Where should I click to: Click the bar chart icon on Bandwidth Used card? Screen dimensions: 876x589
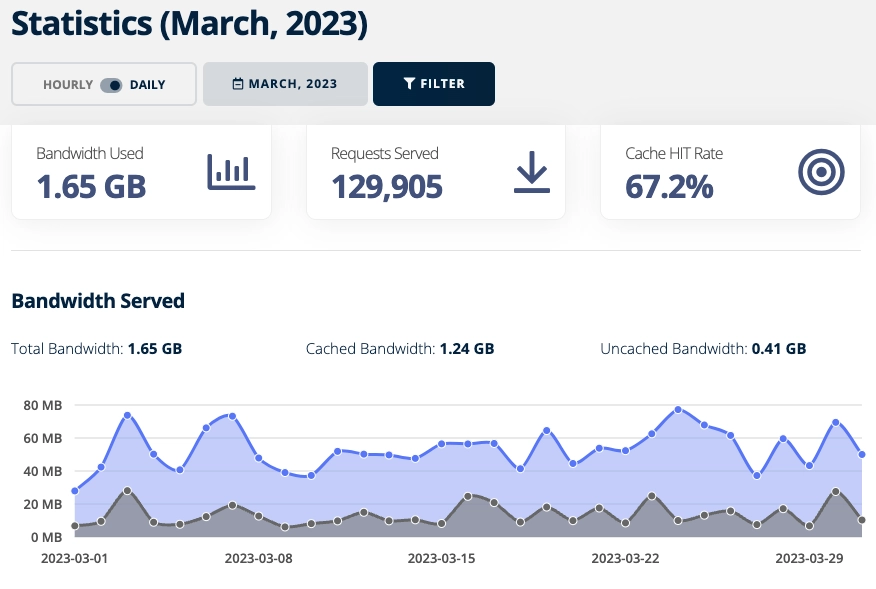[x=232, y=170]
